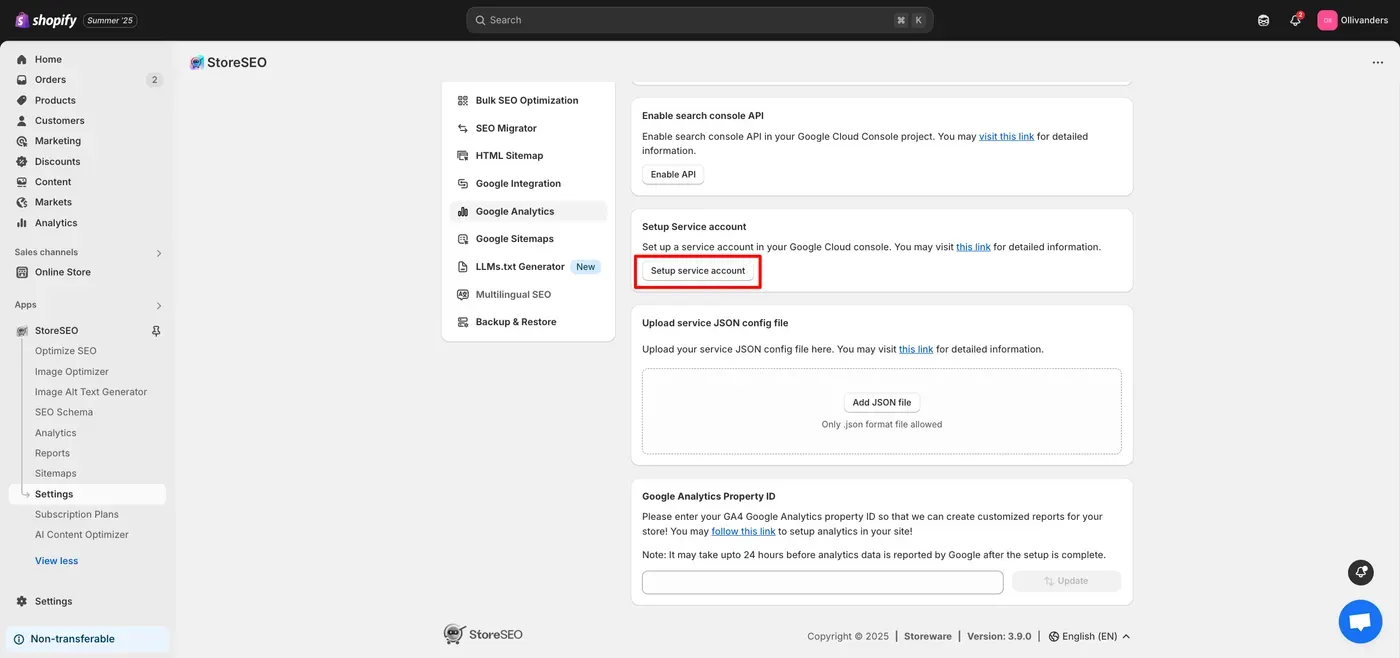Click the Orders icon in sidebar
Image resolution: width=1400 pixels, height=658 pixels.
[22, 80]
